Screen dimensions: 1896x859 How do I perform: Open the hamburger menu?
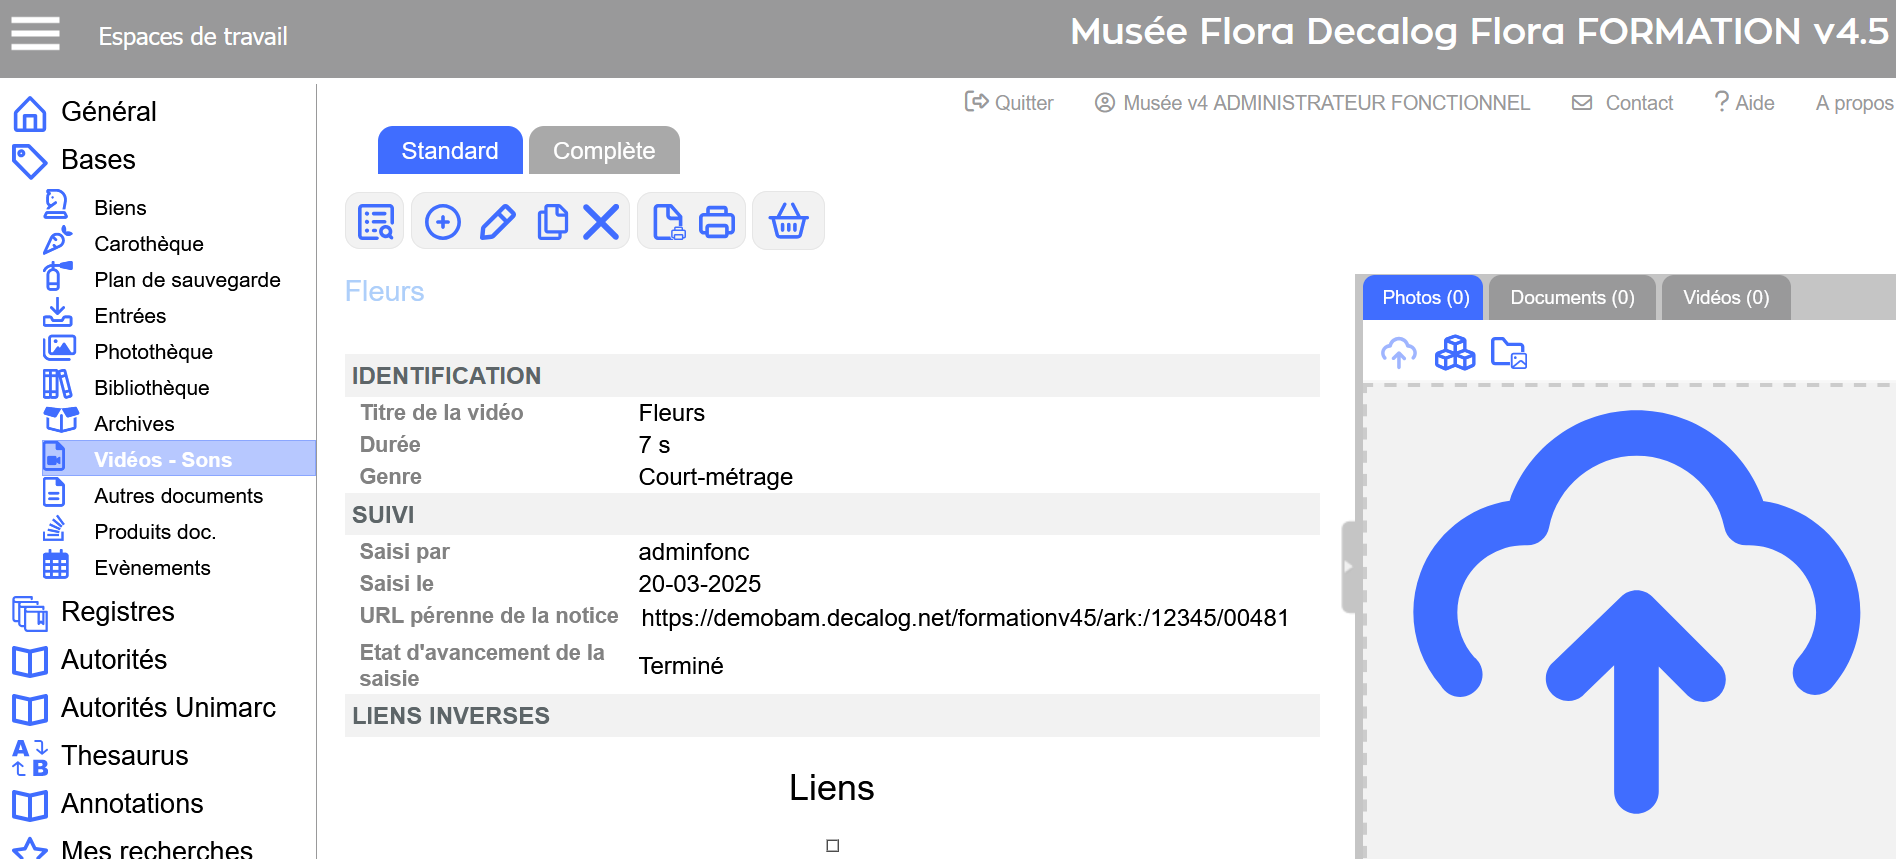[35, 35]
